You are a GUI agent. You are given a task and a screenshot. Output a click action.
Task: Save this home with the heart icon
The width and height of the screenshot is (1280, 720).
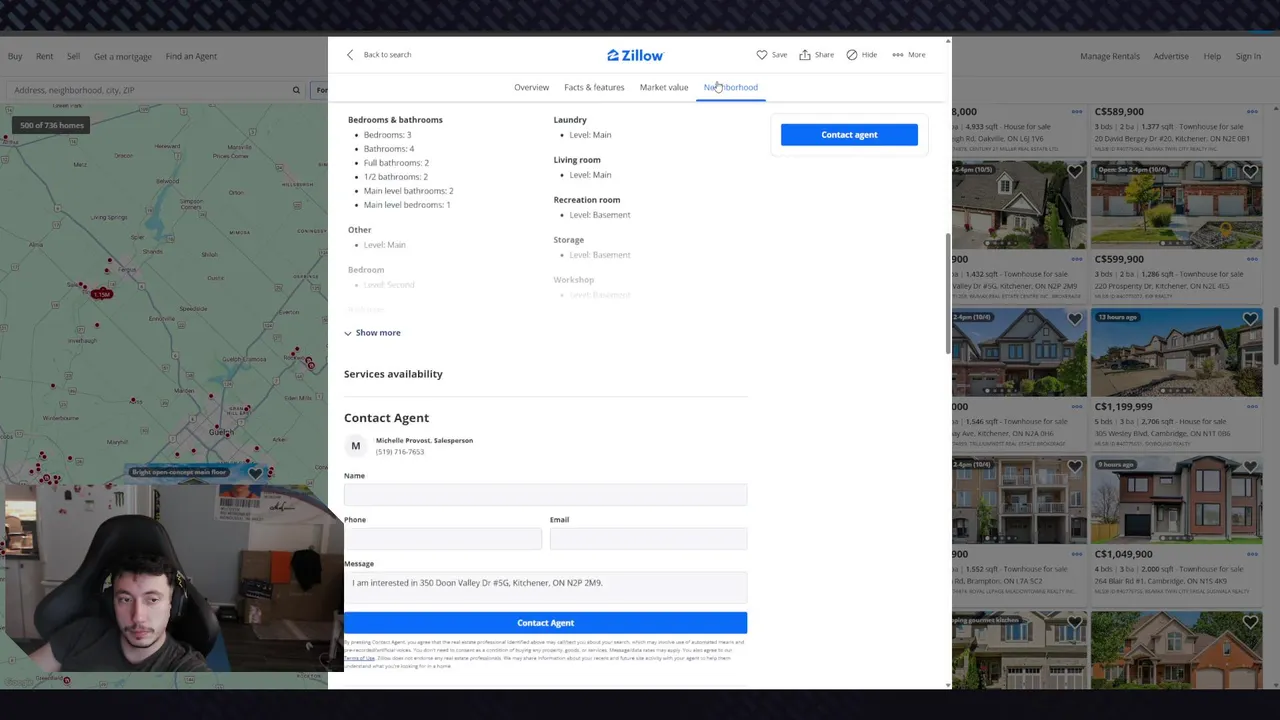click(762, 55)
